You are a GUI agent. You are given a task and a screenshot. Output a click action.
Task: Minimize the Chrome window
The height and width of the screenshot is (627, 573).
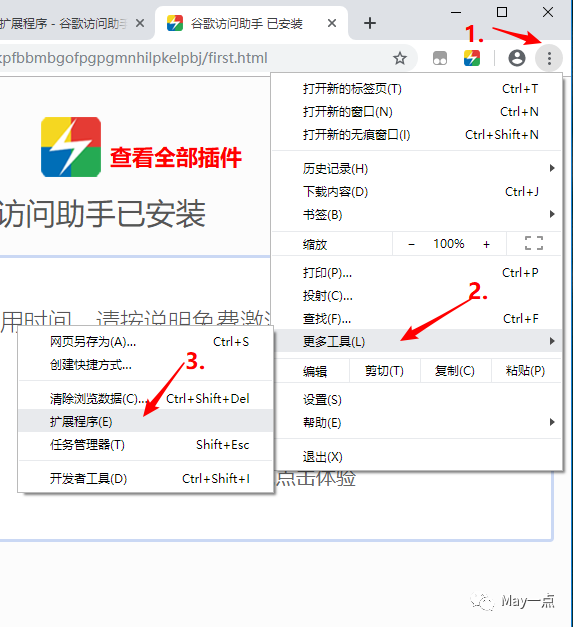(456, 12)
